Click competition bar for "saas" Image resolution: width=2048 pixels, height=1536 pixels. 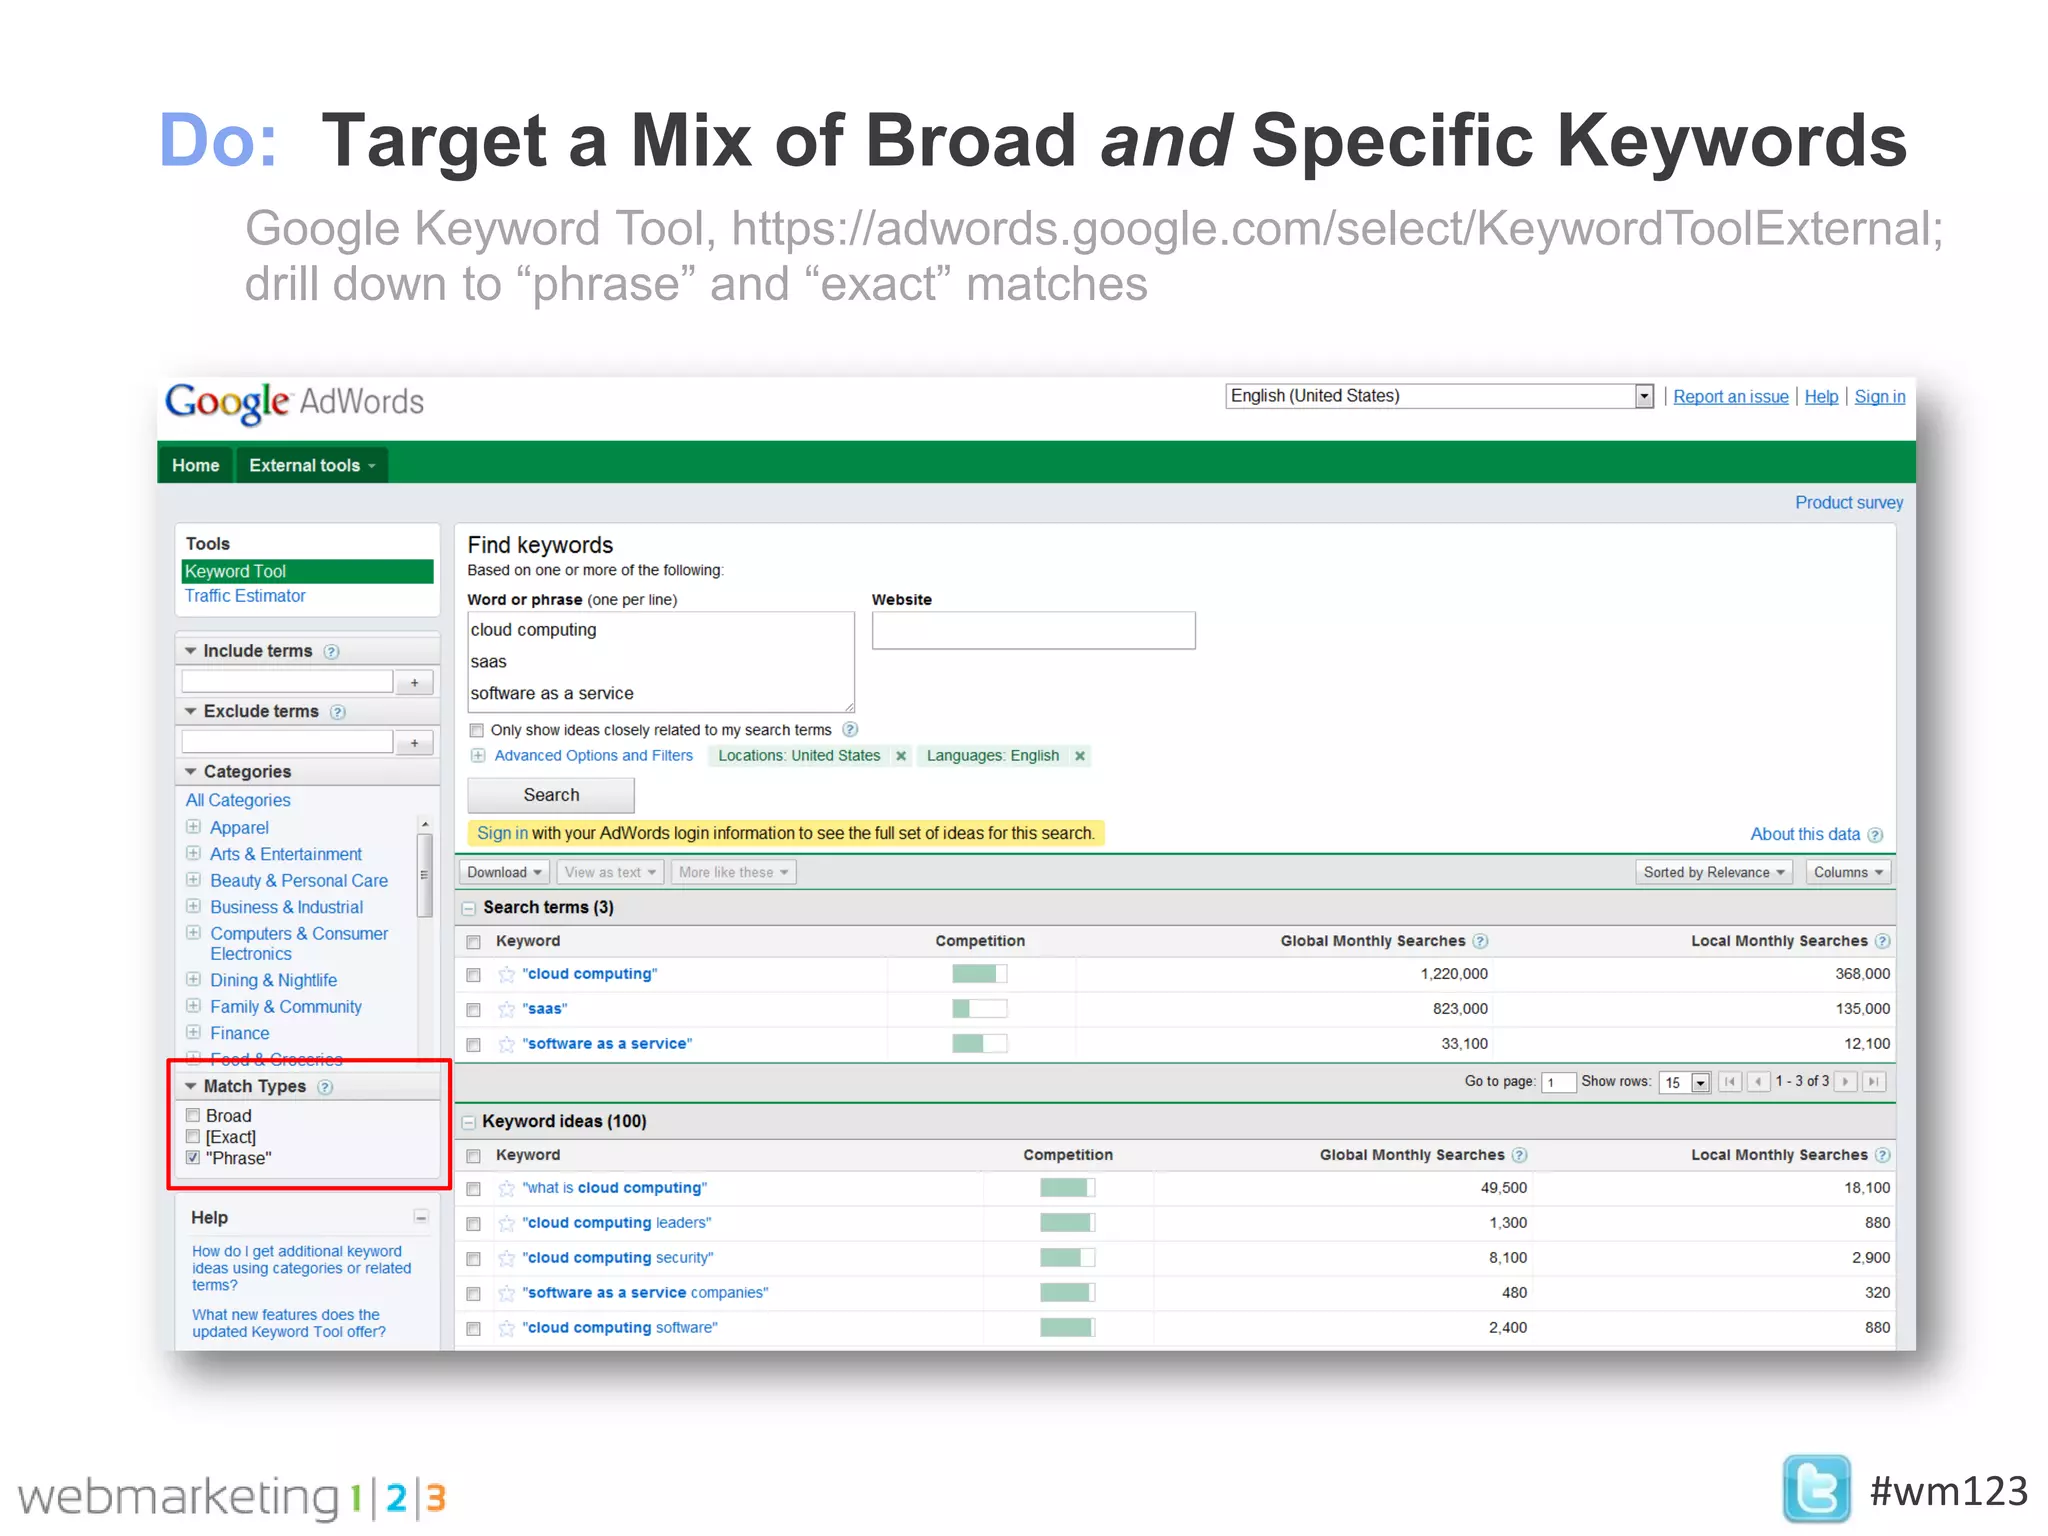click(x=979, y=1009)
